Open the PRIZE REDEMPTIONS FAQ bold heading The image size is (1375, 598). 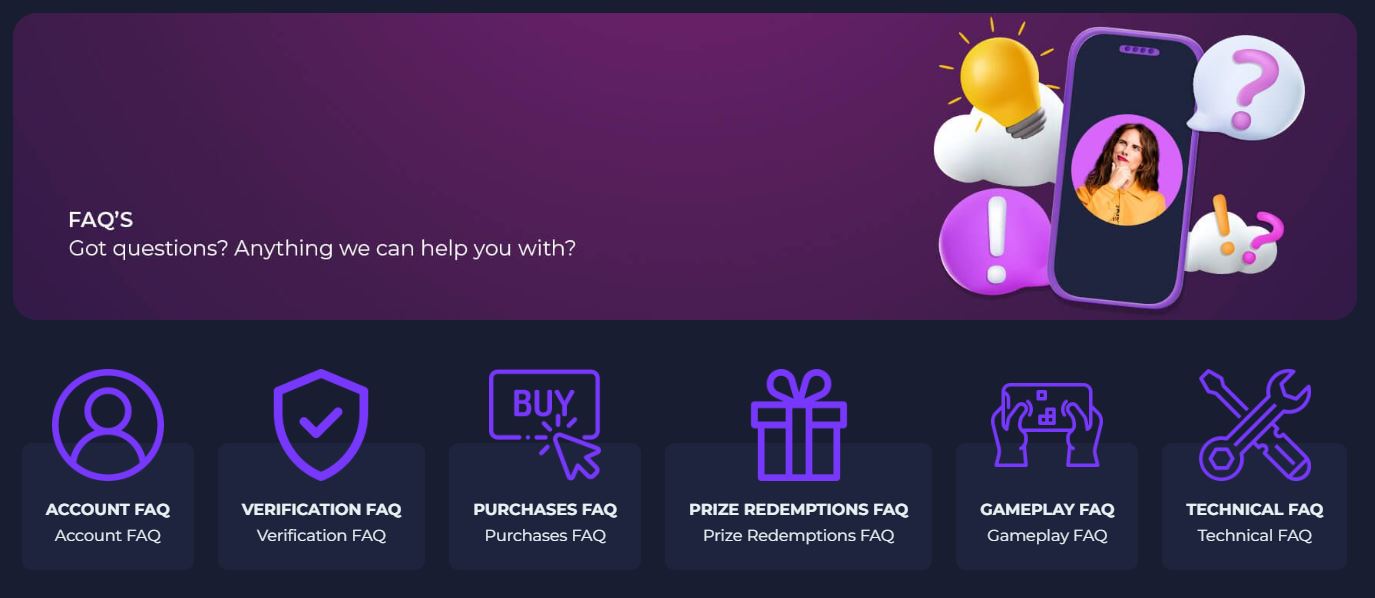[x=798, y=509]
